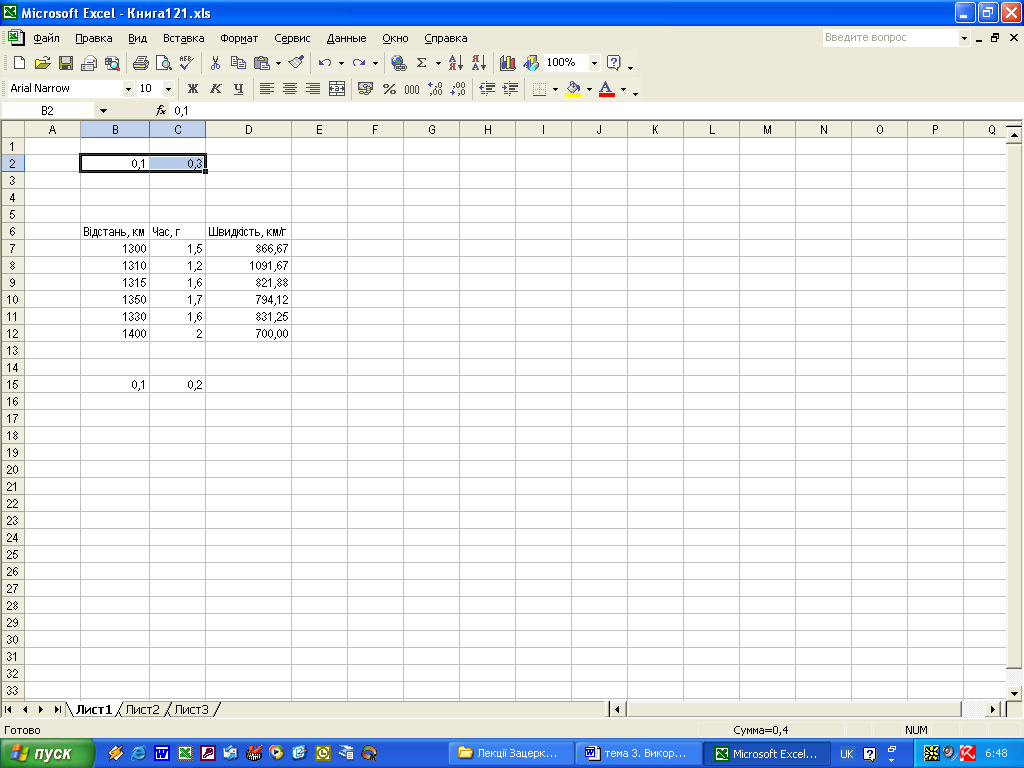The image size is (1024, 768).
Task: Create a new blank workbook
Action: pos(19,63)
